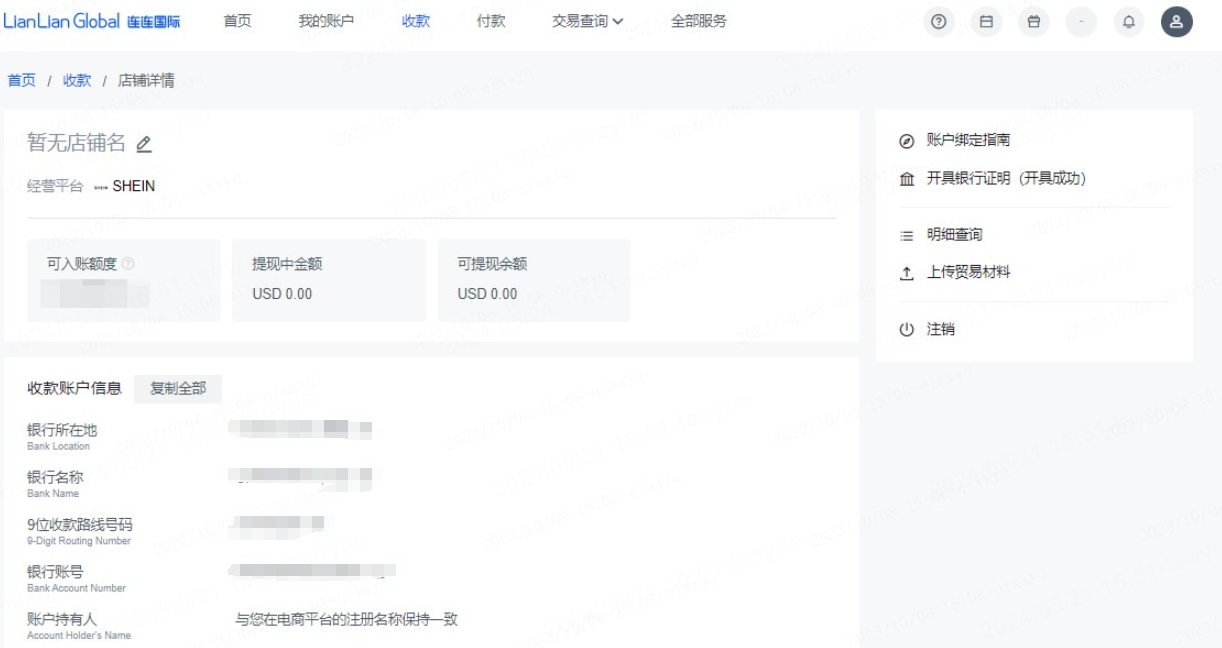Open 全部服务 in the top menu
1222x648 pixels.
[x=699, y=21]
